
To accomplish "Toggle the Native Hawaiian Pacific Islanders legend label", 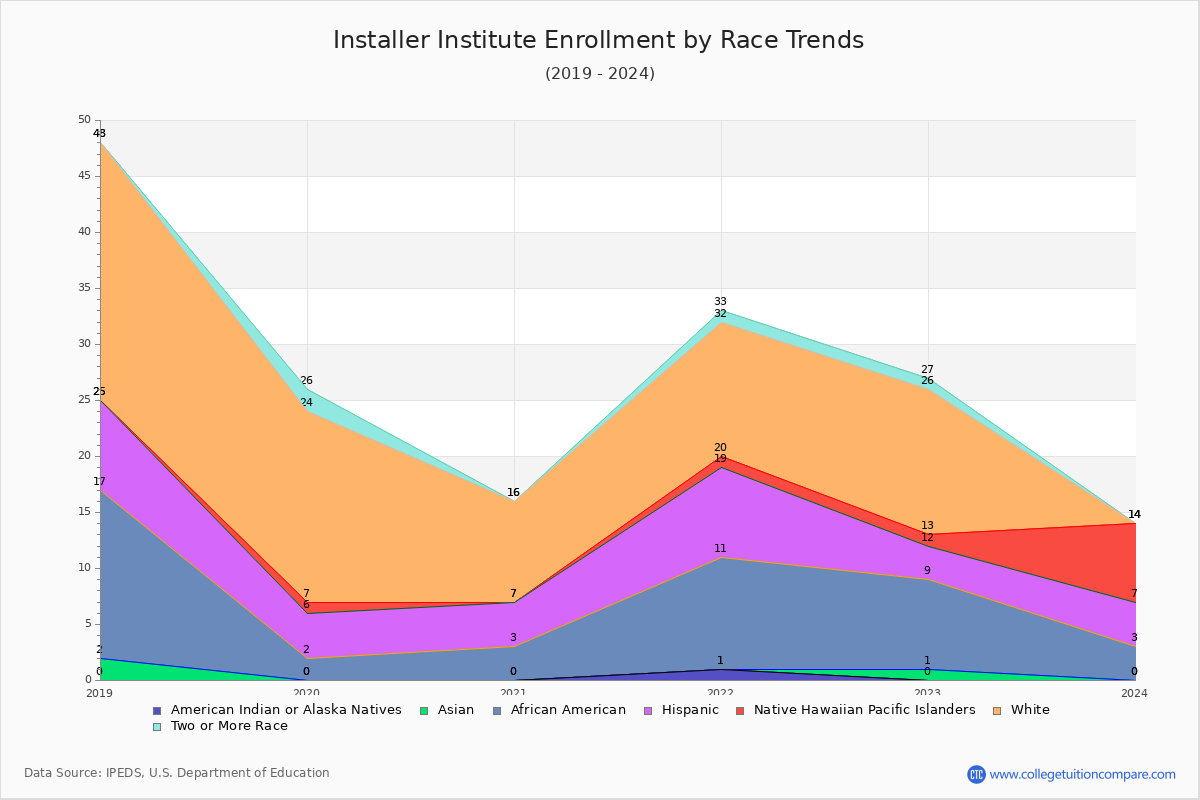I will click(864, 710).
